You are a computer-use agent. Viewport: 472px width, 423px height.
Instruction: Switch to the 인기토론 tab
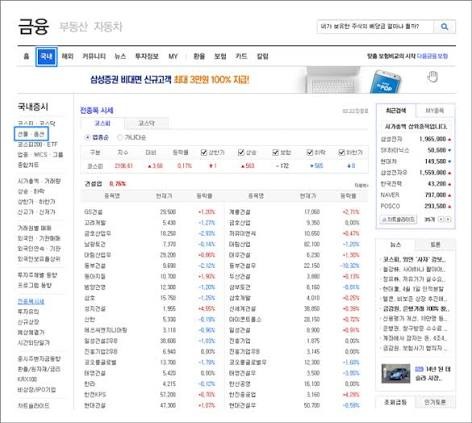pyautogui.click(x=435, y=402)
